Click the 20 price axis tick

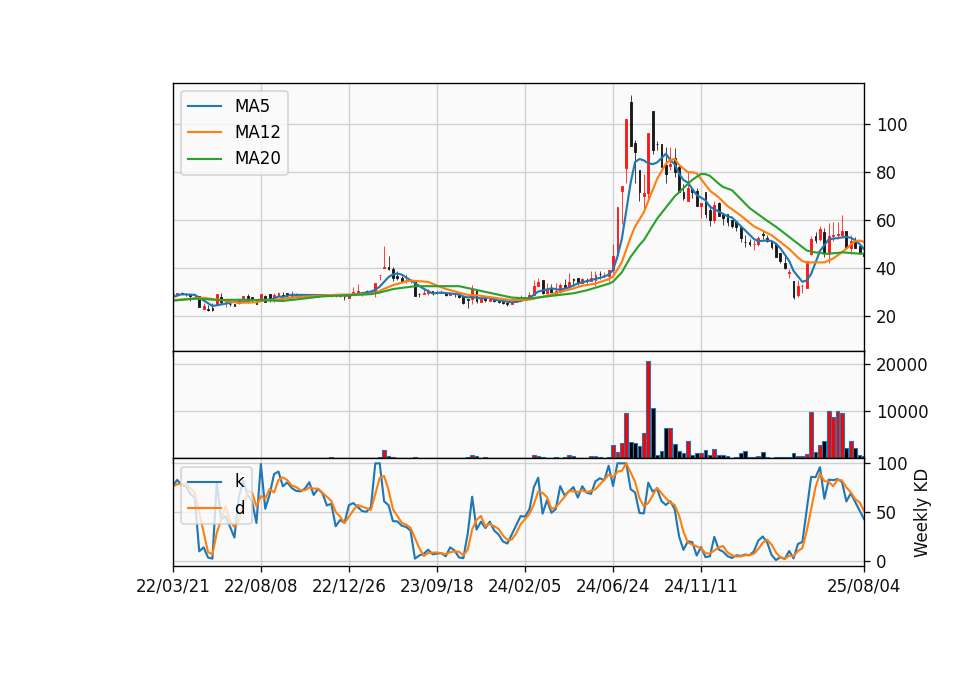(887, 317)
